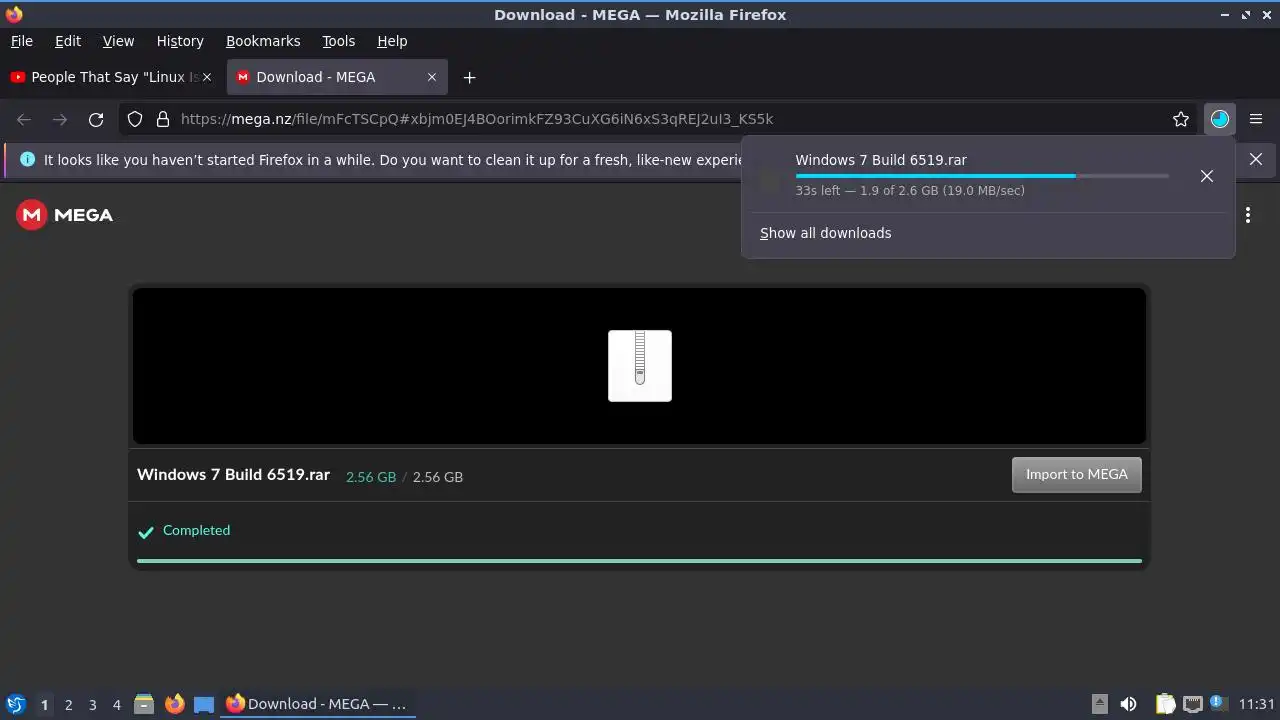Open the Bookmarks menu
The height and width of the screenshot is (720, 1280).
(x=263, y=41)
